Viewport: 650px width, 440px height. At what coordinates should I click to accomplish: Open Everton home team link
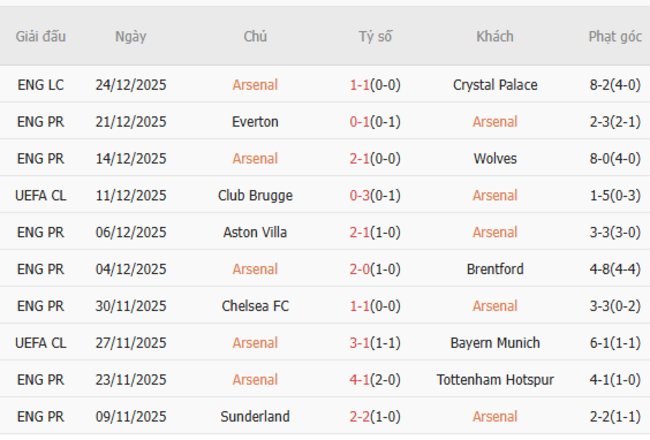tap(255, 122)
